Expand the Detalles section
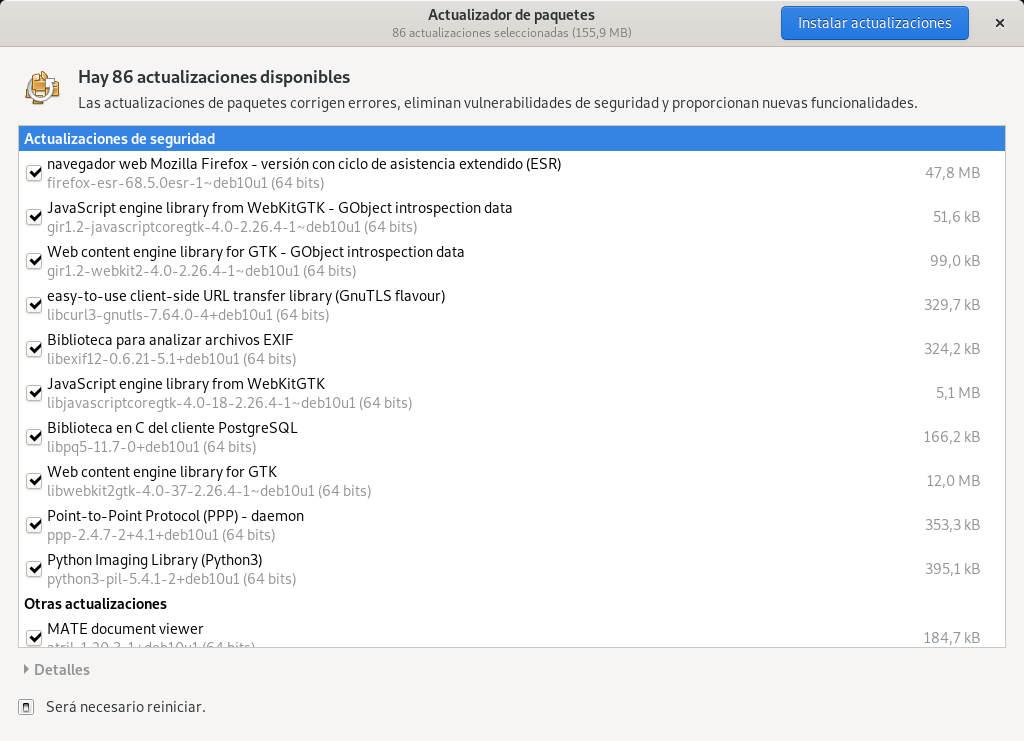This screenshot has width=1024, height=741. (x=55, y=669)
